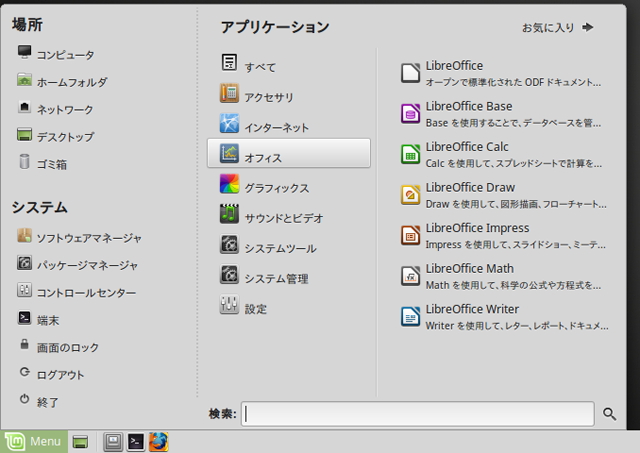Open コントロールセンター control center icon

(x=24, y=290)
